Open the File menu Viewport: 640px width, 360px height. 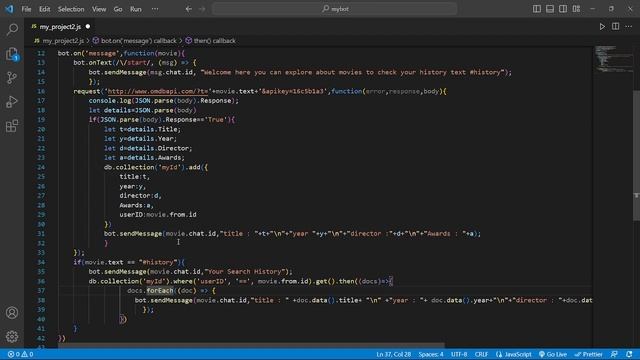click(26, 9)
